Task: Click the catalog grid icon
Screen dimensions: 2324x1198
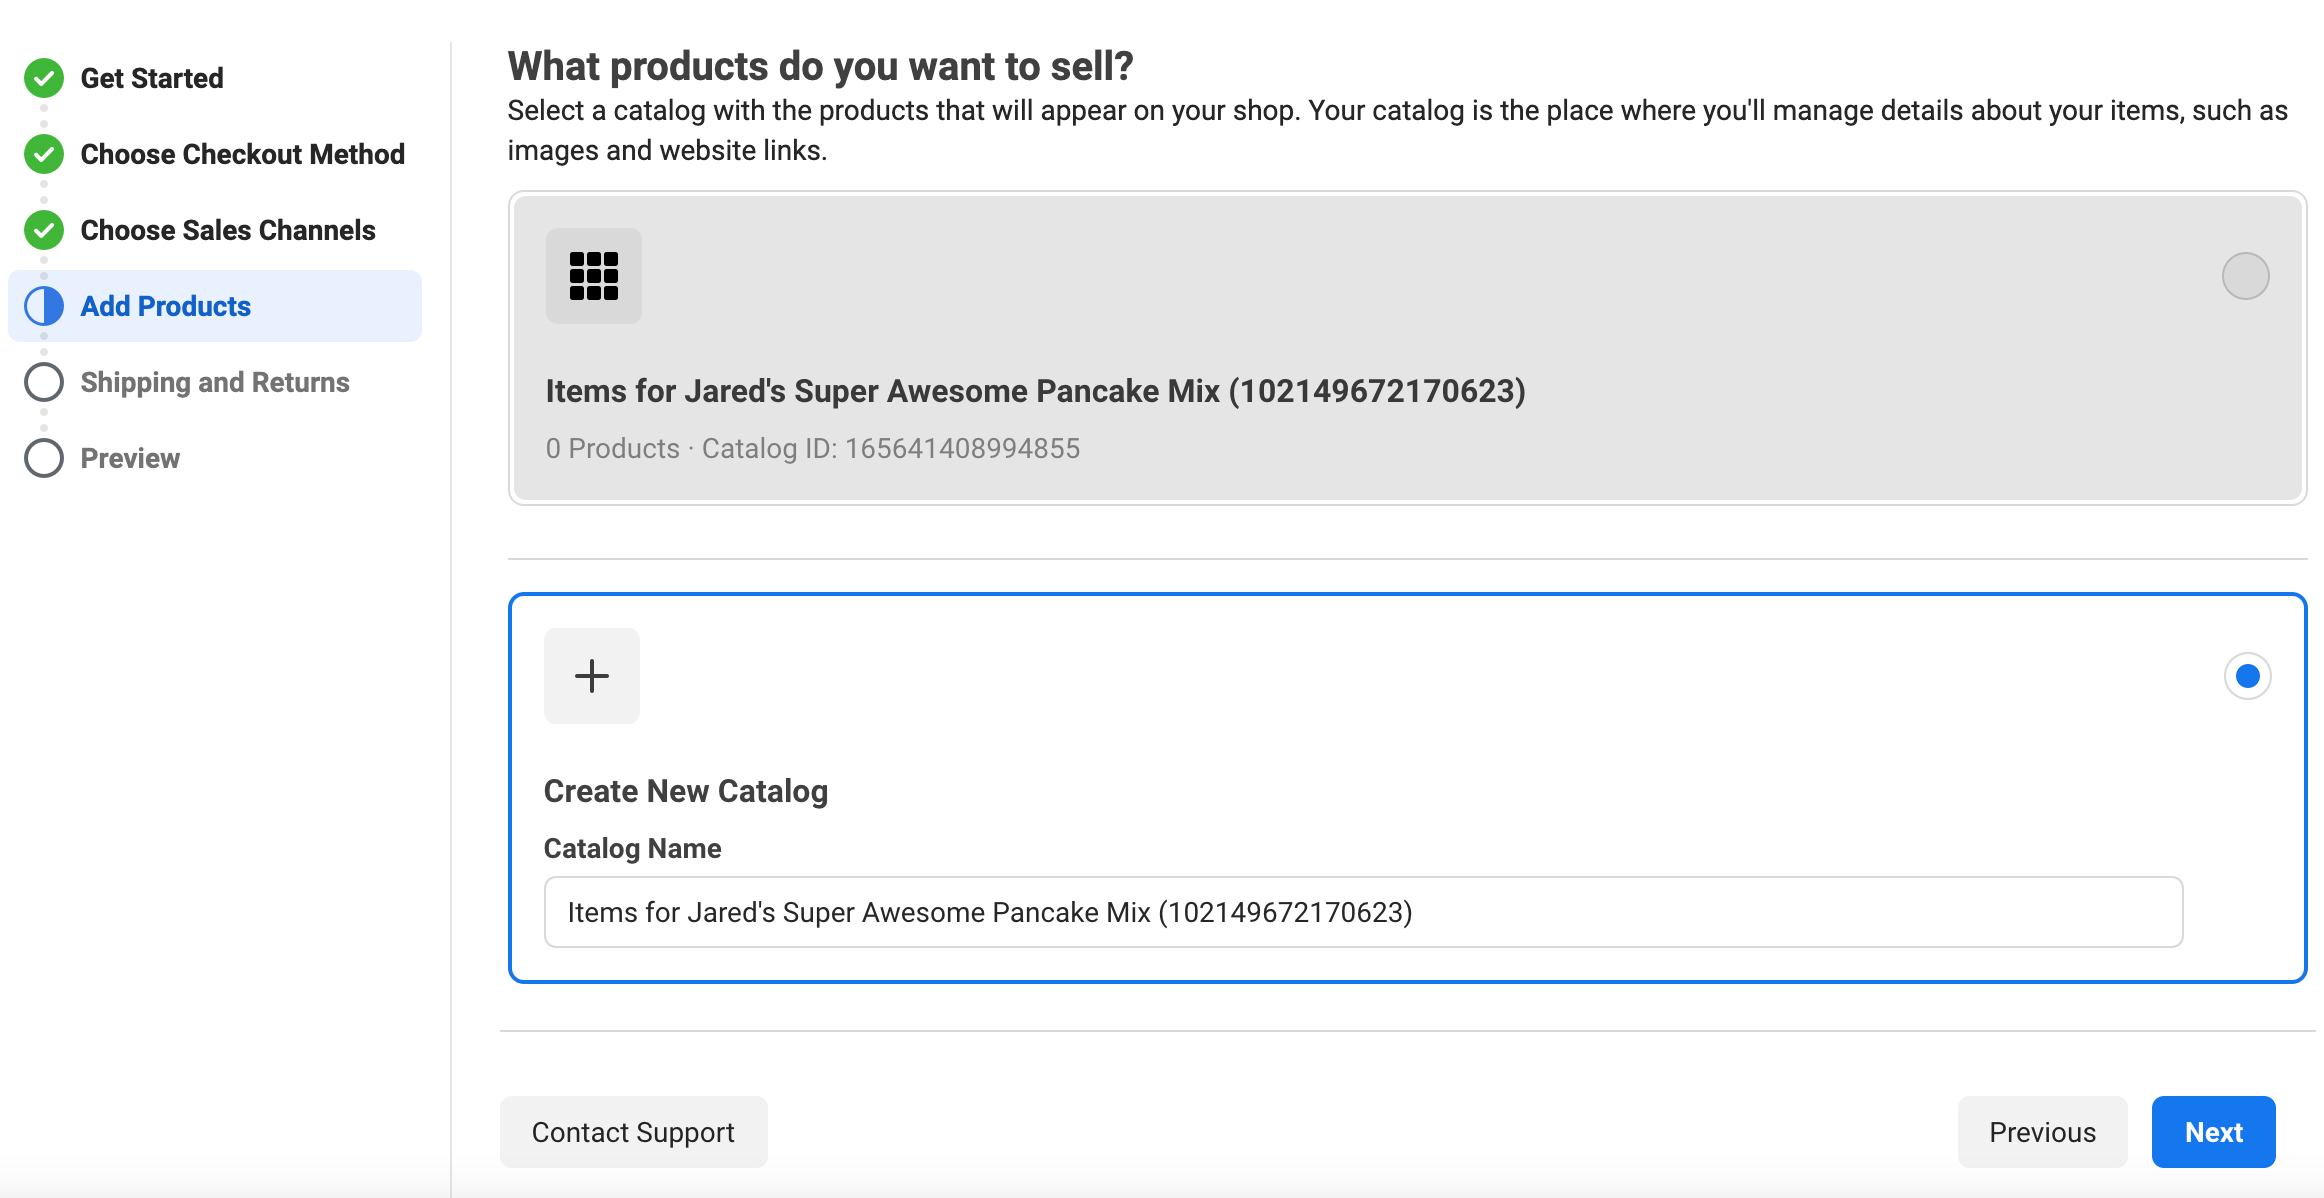Action: [x=593, y=276]
